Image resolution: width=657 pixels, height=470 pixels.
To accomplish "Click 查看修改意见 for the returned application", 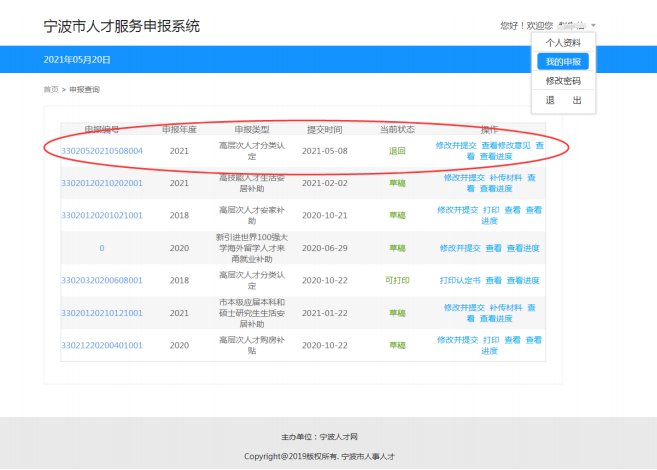I will tap(506, 145).
